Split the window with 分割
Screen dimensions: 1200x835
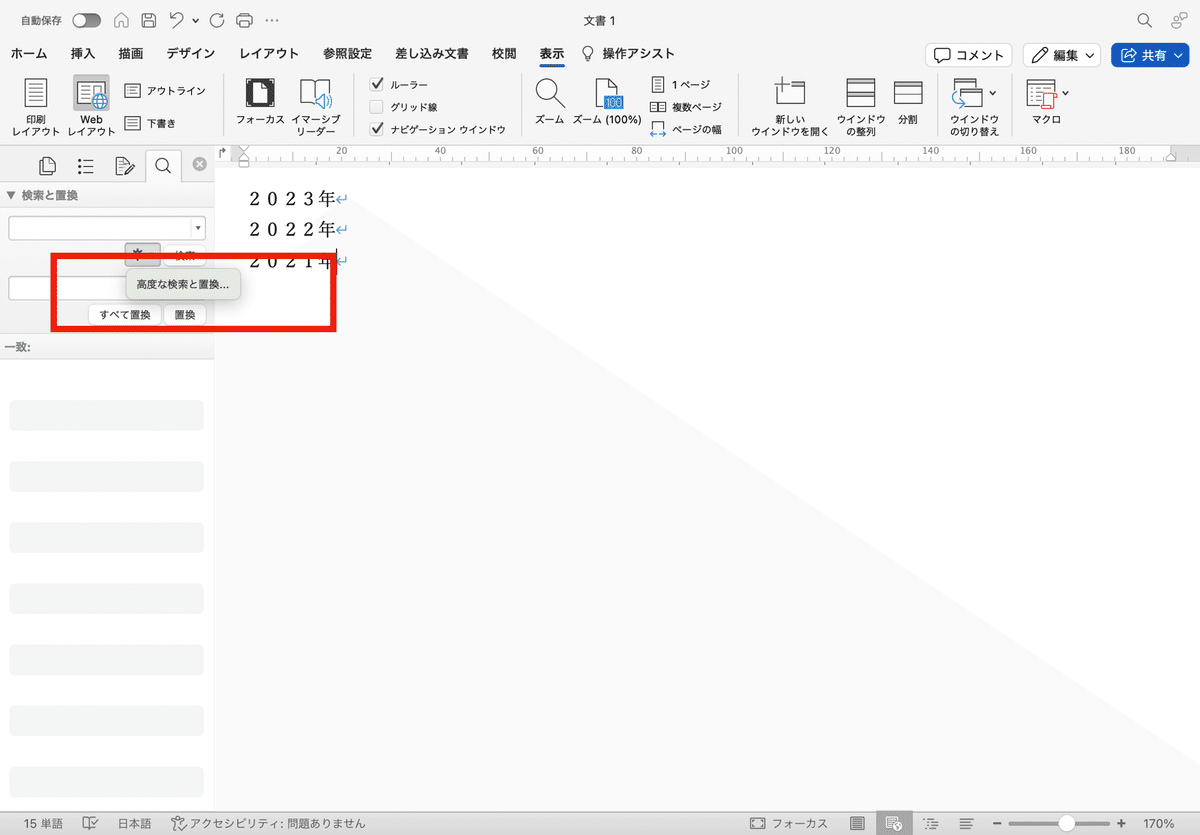coord(908,102)
